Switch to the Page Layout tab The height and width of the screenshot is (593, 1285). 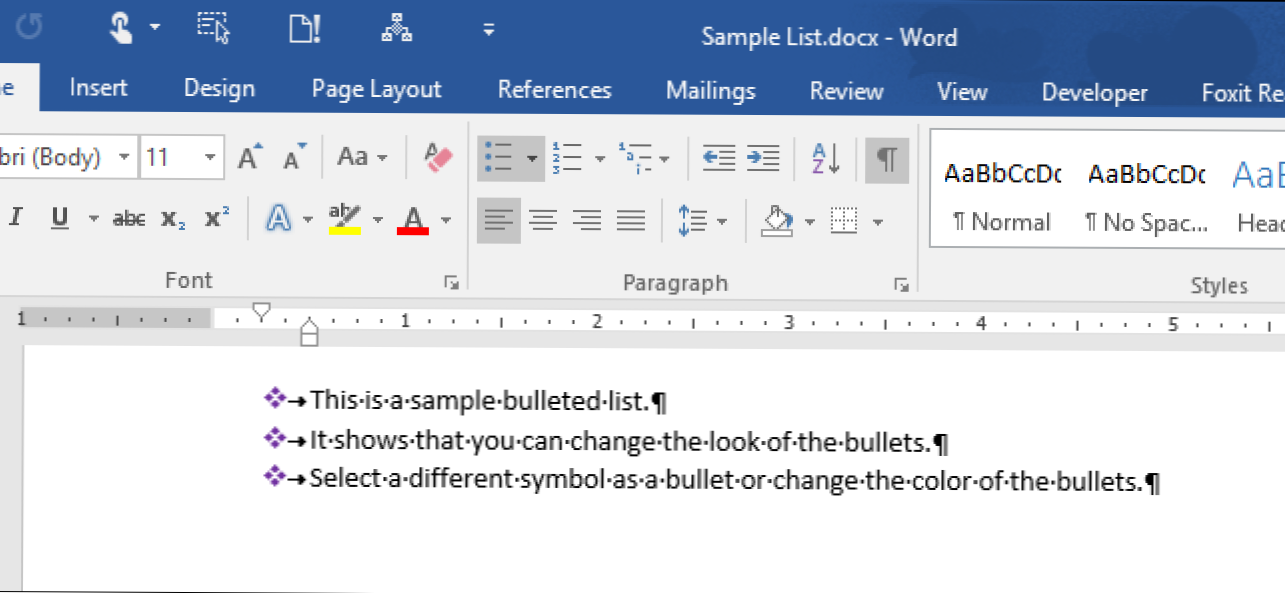click(x=376, y=90)
